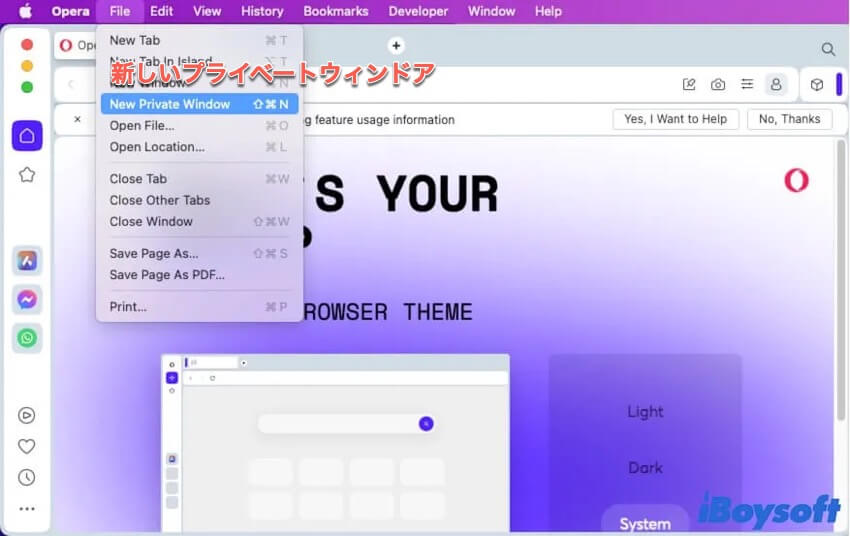Open WhatsApp in the sidebar
This screenshot has height=536, width=850.
27,338
